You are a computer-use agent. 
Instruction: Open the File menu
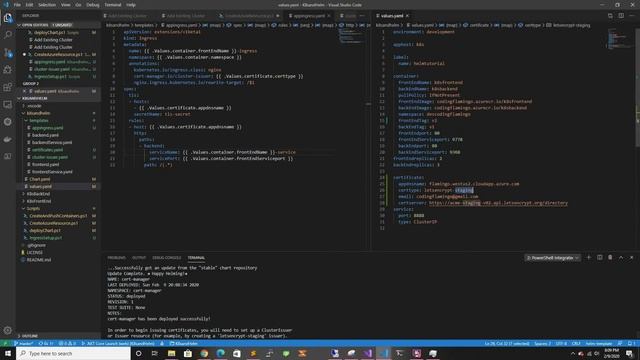17,5
